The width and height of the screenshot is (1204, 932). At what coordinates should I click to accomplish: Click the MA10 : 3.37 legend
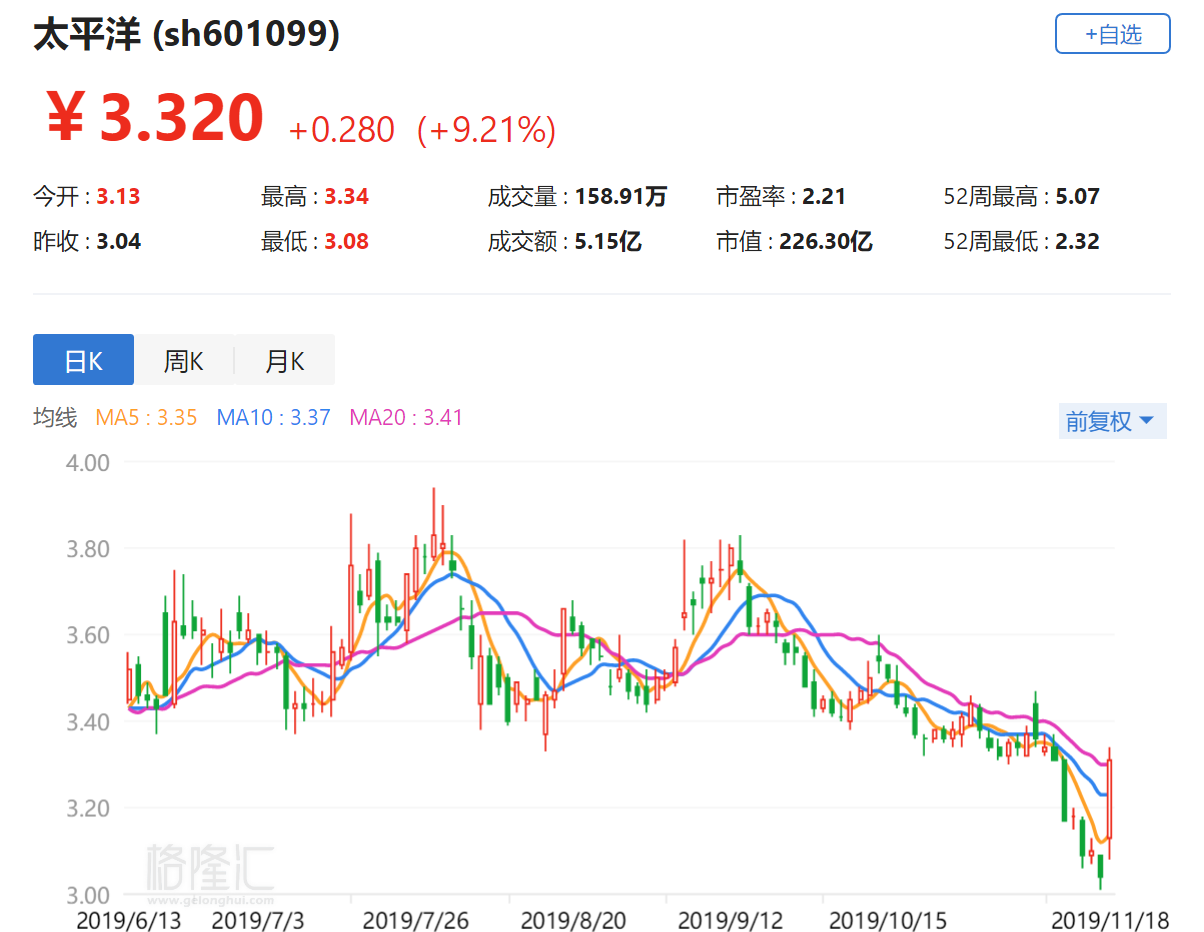tap(274, 418)
